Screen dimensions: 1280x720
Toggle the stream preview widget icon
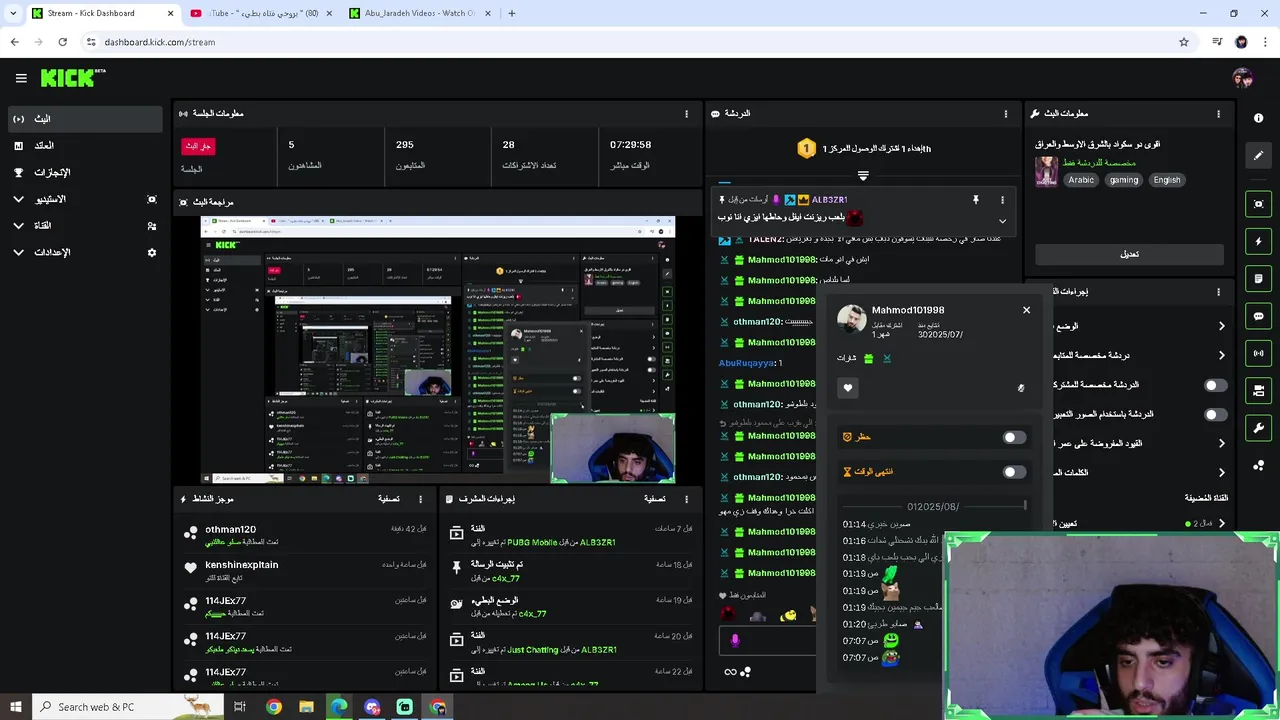pos(1258,204)
